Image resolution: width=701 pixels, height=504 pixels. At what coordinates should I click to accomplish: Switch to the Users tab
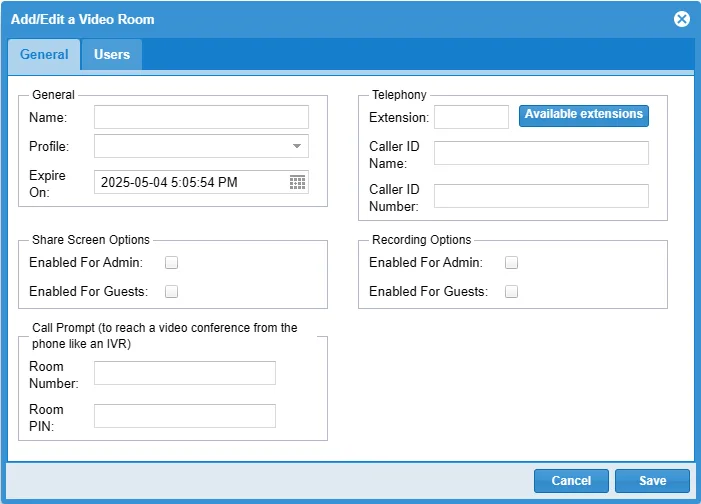coord(112,55)
